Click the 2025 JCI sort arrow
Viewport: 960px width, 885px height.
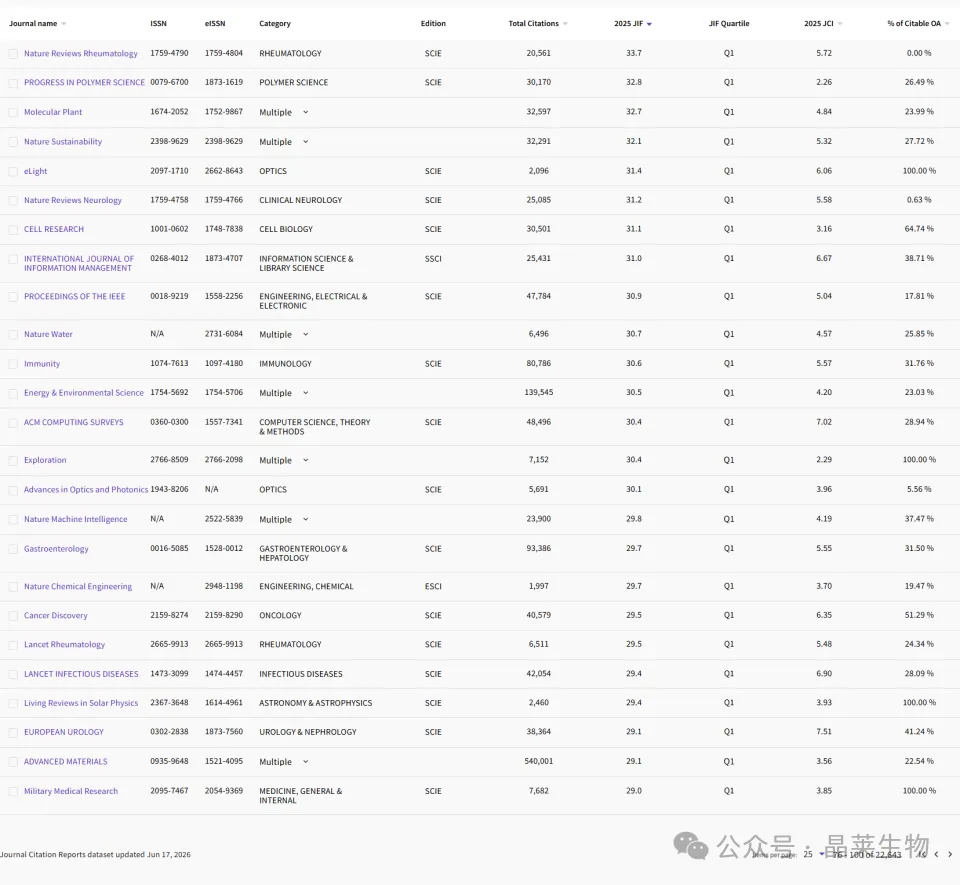tap(840, 24)
